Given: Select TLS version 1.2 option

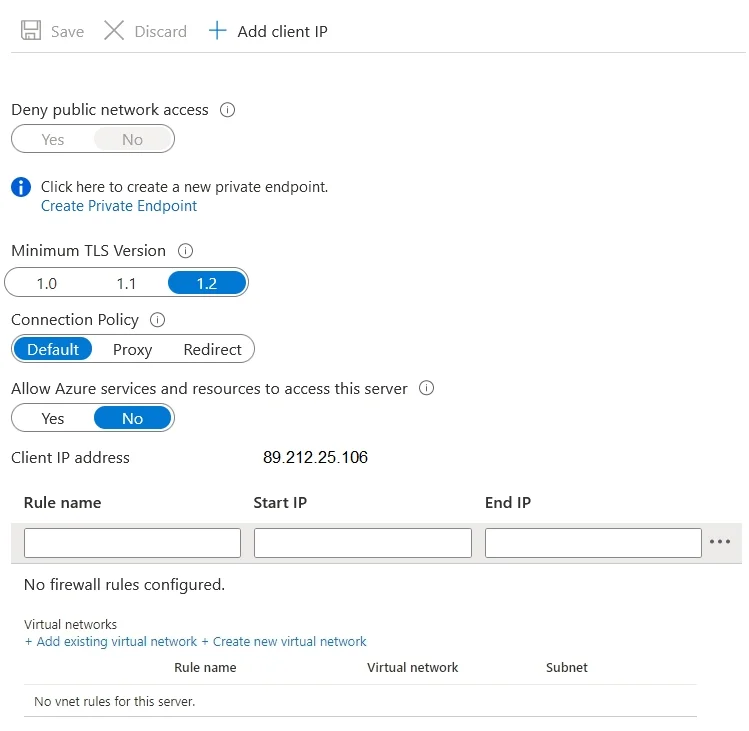Looking at the screenshot, I should coord(207,283).
